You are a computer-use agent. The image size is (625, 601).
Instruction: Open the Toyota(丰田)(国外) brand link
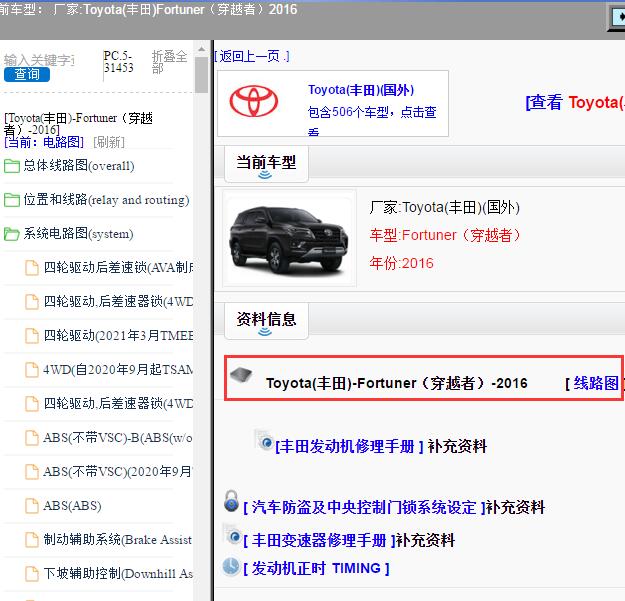(361, 90)
